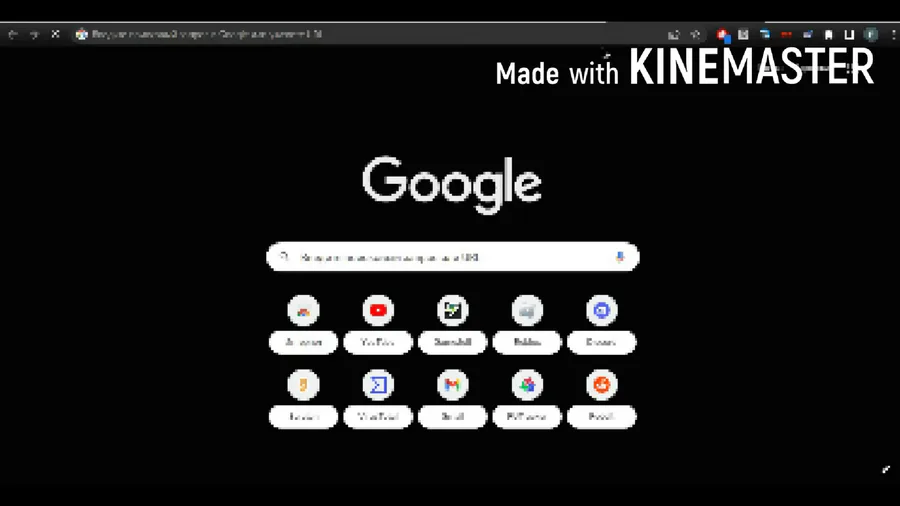The image size is (900, 506).
Task: Click the white bookmark-shaped toolbar icon
Action: (x=828, y=35)
